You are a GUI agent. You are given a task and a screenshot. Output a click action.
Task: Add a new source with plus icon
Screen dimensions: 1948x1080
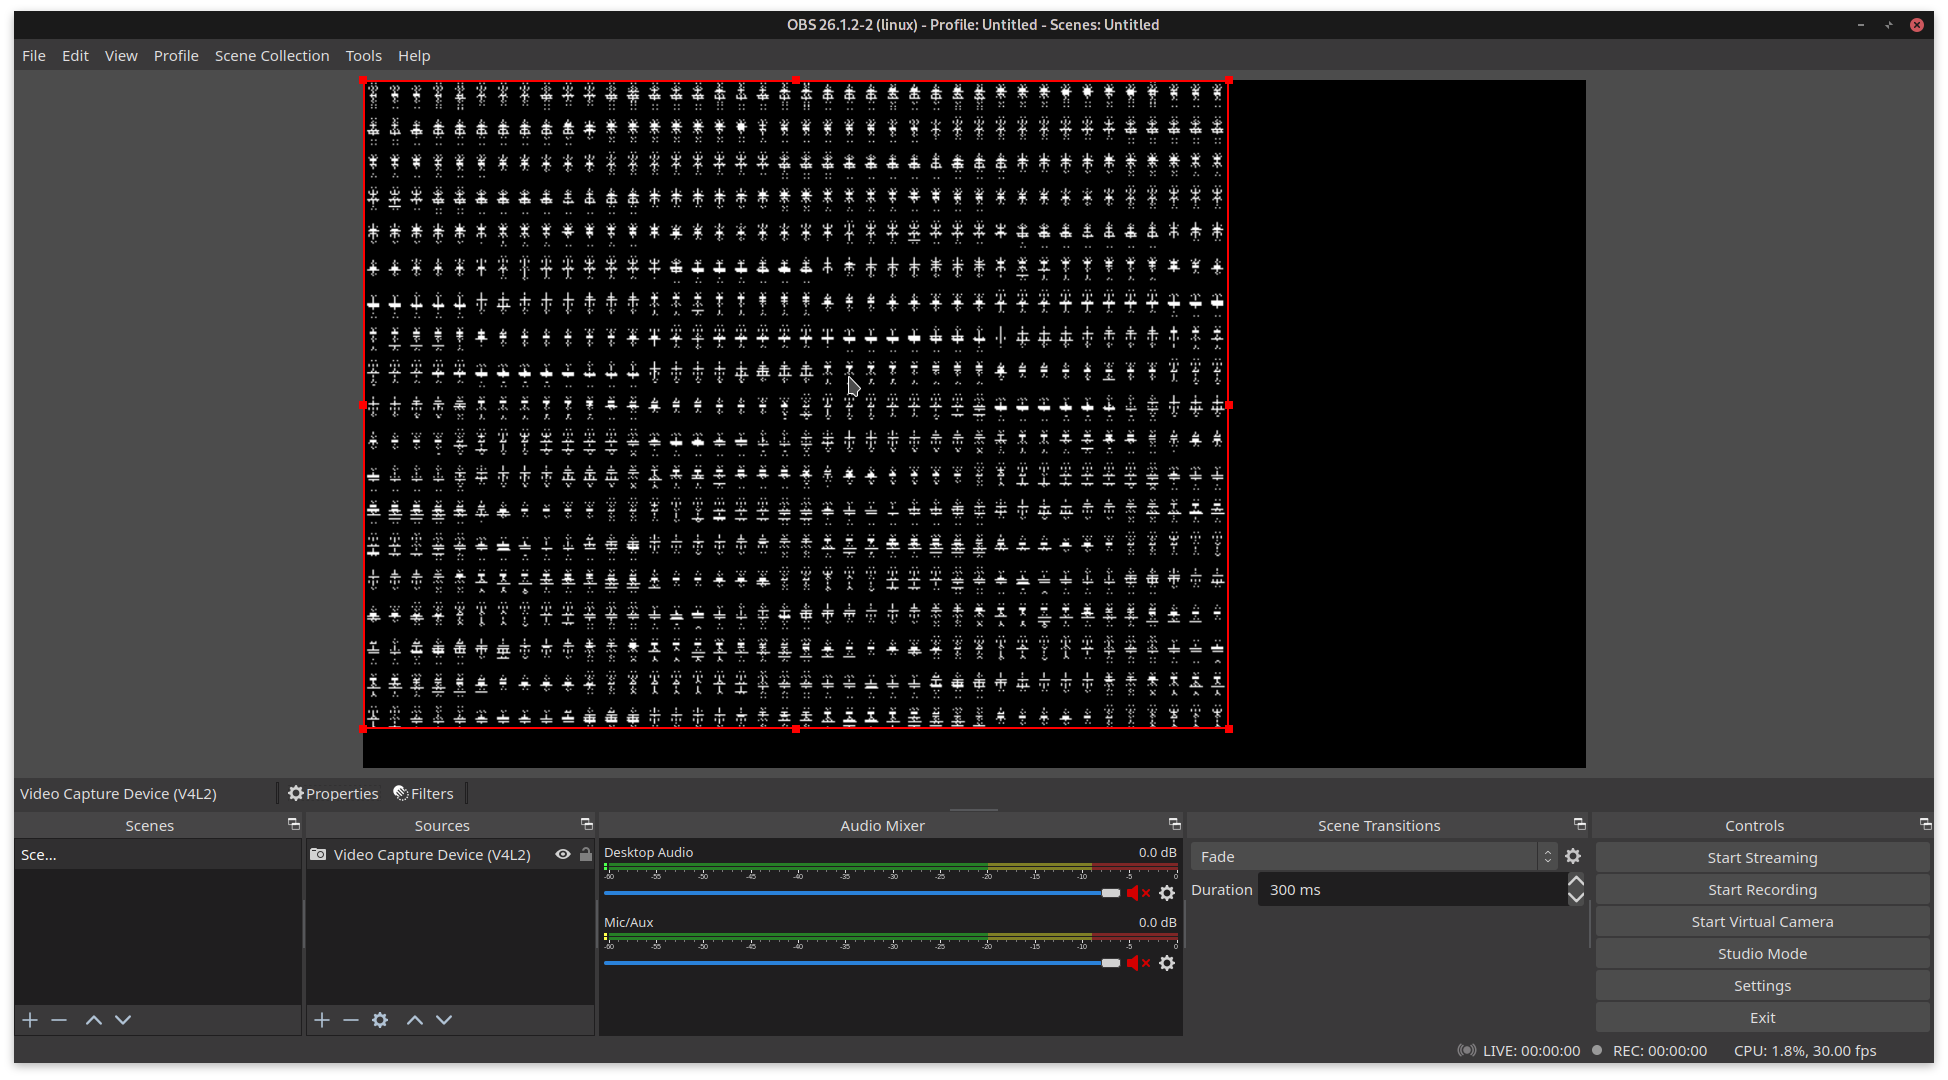click(x=322, y=1020)
